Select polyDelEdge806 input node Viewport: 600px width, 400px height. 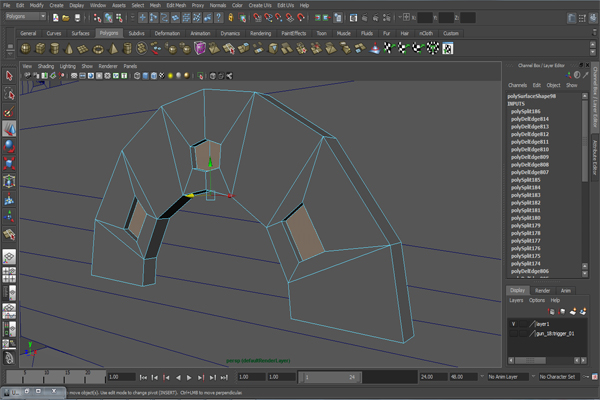click(530, 271)
